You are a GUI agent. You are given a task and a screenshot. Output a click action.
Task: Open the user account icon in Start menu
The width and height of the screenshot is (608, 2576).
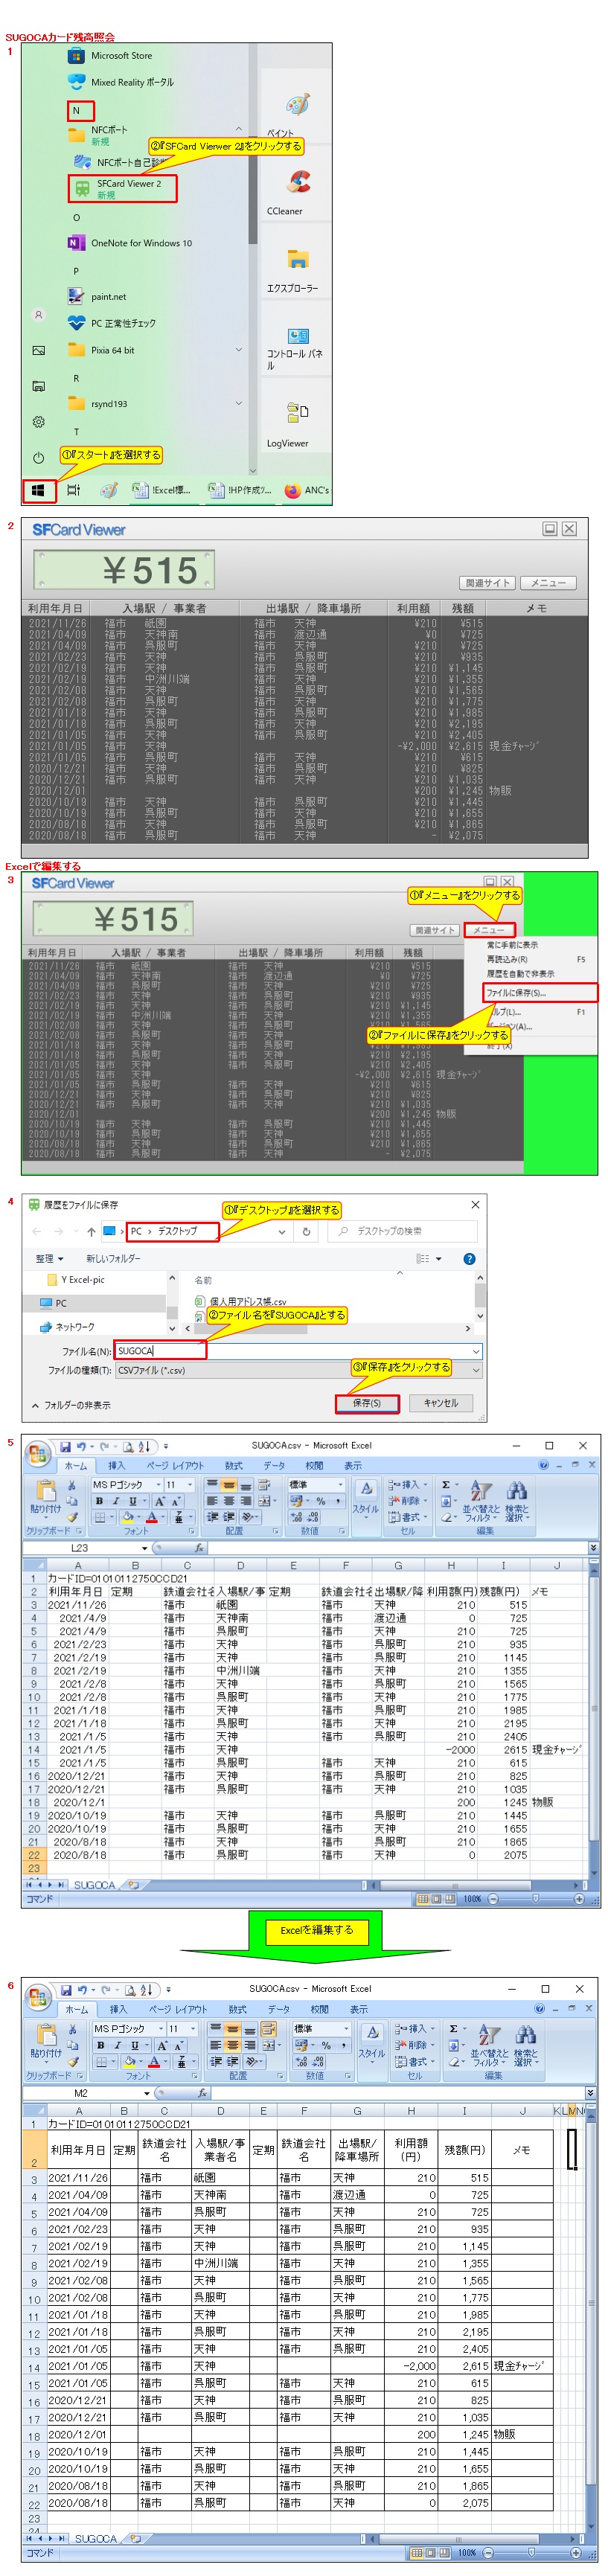[x=38, y=315]
